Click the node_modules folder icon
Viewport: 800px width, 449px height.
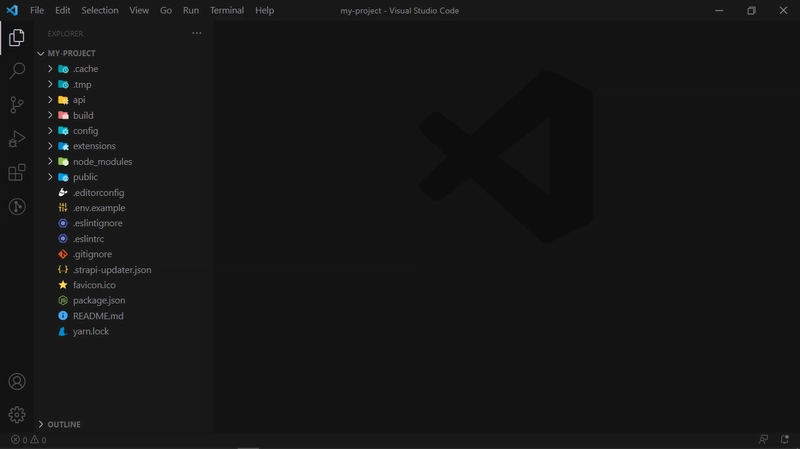click(63, 162)
